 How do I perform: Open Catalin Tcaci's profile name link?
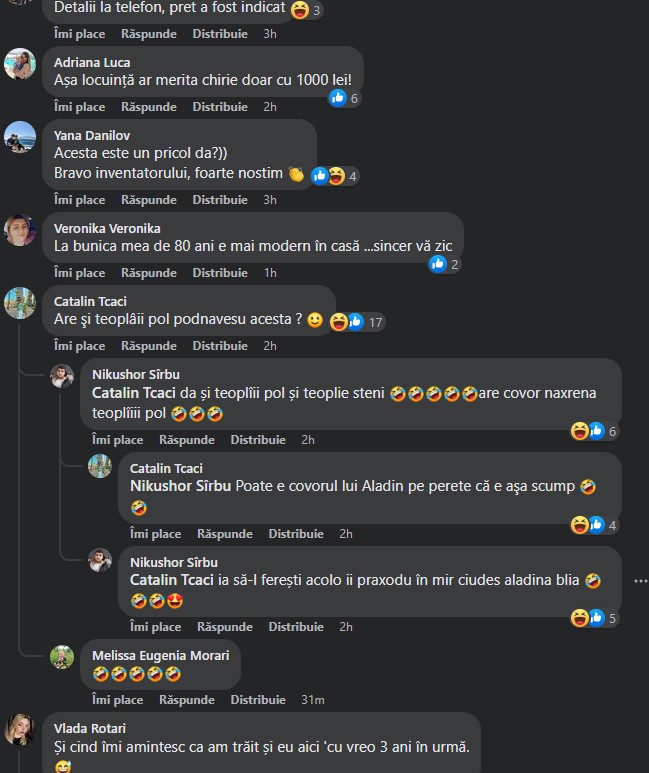point(90,301)
